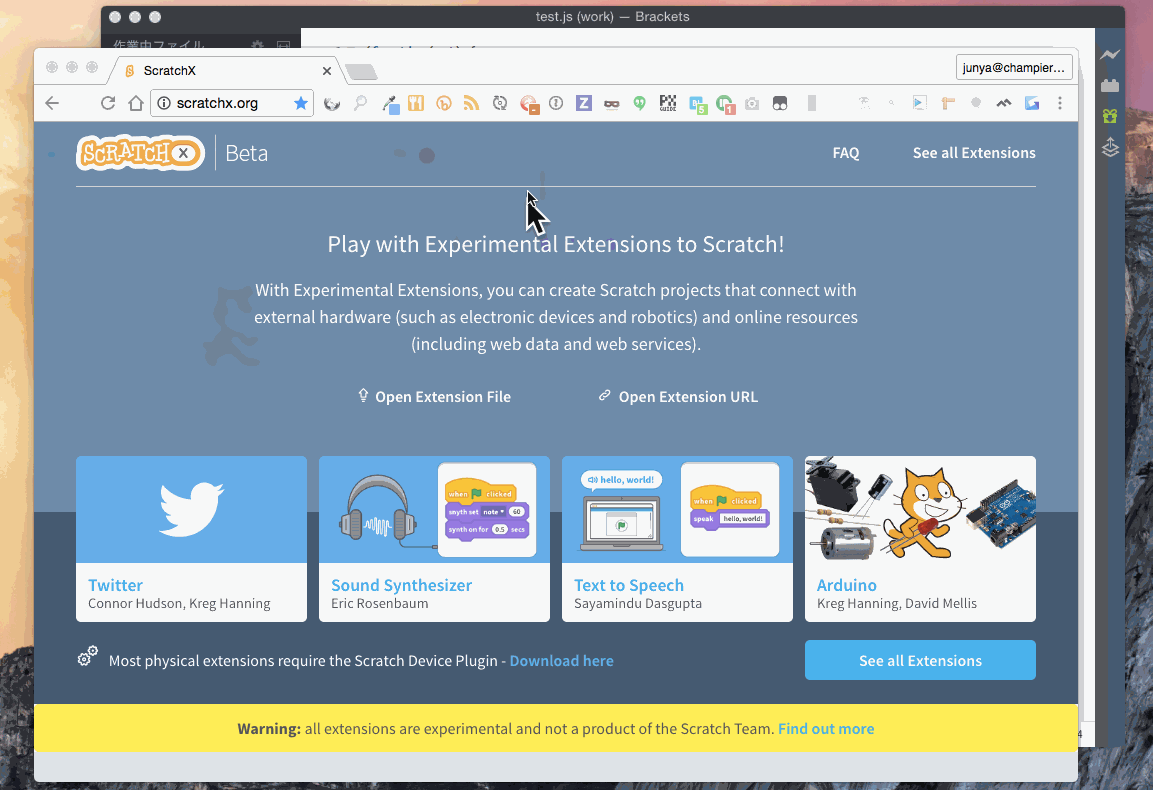Go back using the browser back arrow
Screen dimensions: 1153x790
click(52, 103)
